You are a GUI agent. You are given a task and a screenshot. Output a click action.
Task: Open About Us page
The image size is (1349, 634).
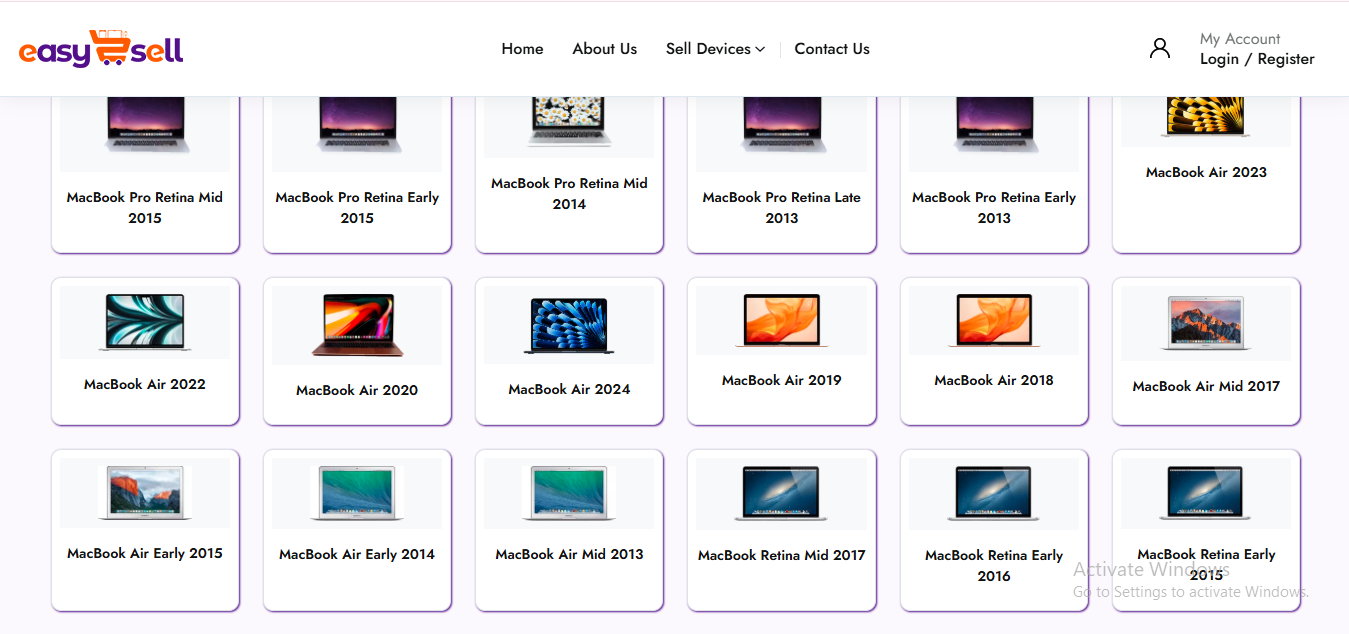click(604, 49)
